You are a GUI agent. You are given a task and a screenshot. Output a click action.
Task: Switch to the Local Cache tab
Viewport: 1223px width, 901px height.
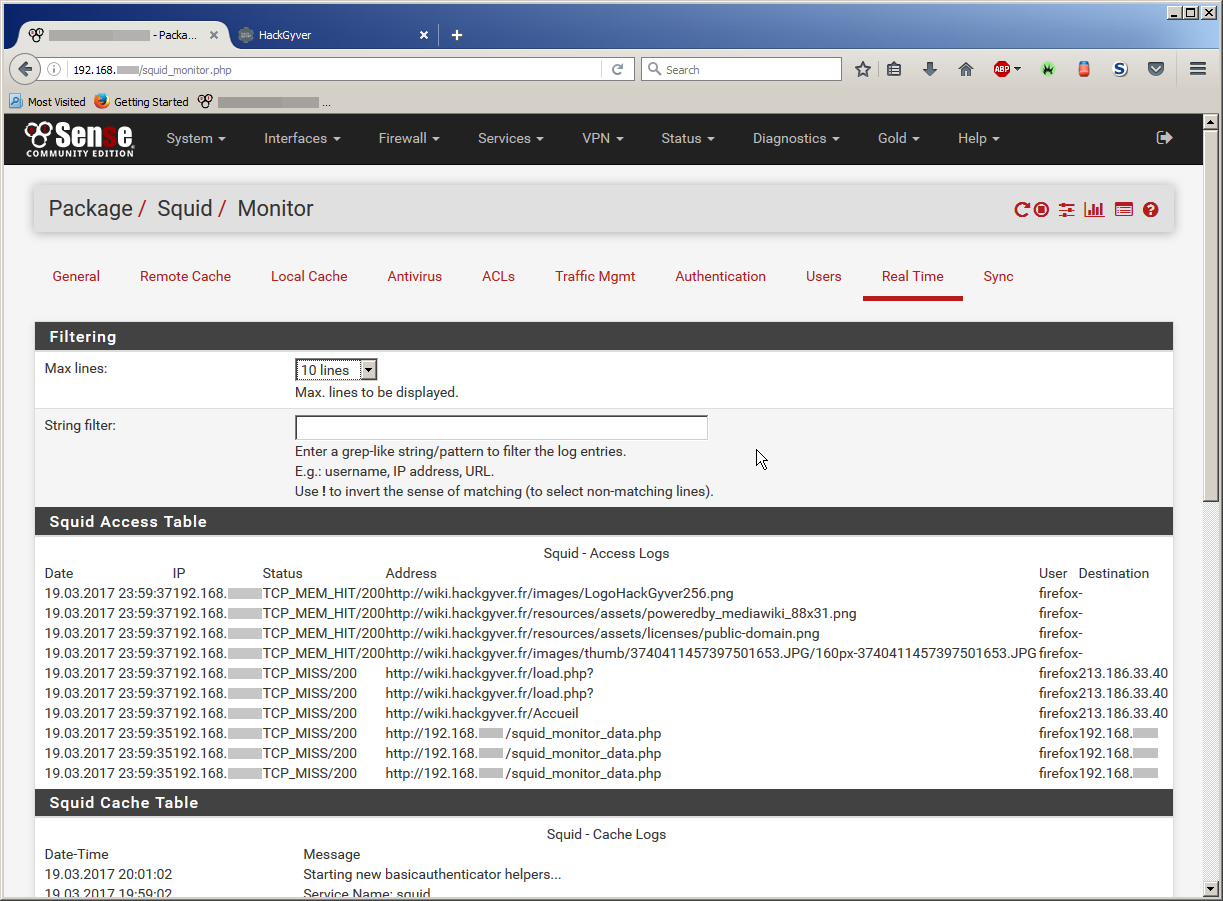pos(309,277)
